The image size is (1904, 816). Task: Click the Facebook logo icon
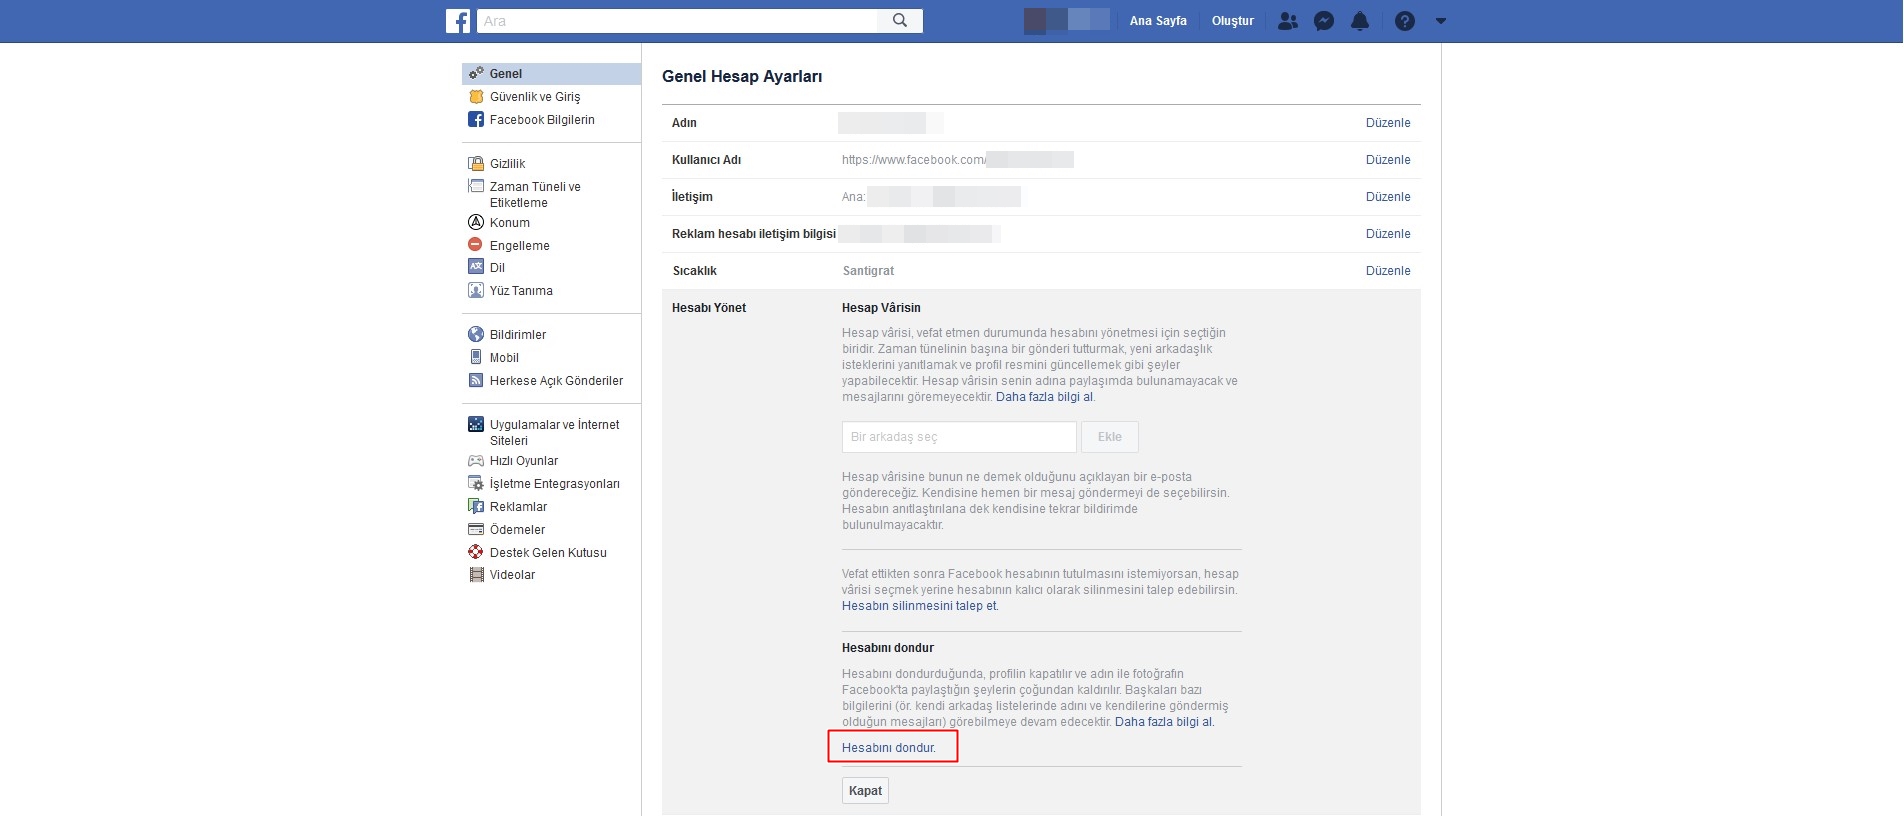pyautogui.click(x=458, y=21)
